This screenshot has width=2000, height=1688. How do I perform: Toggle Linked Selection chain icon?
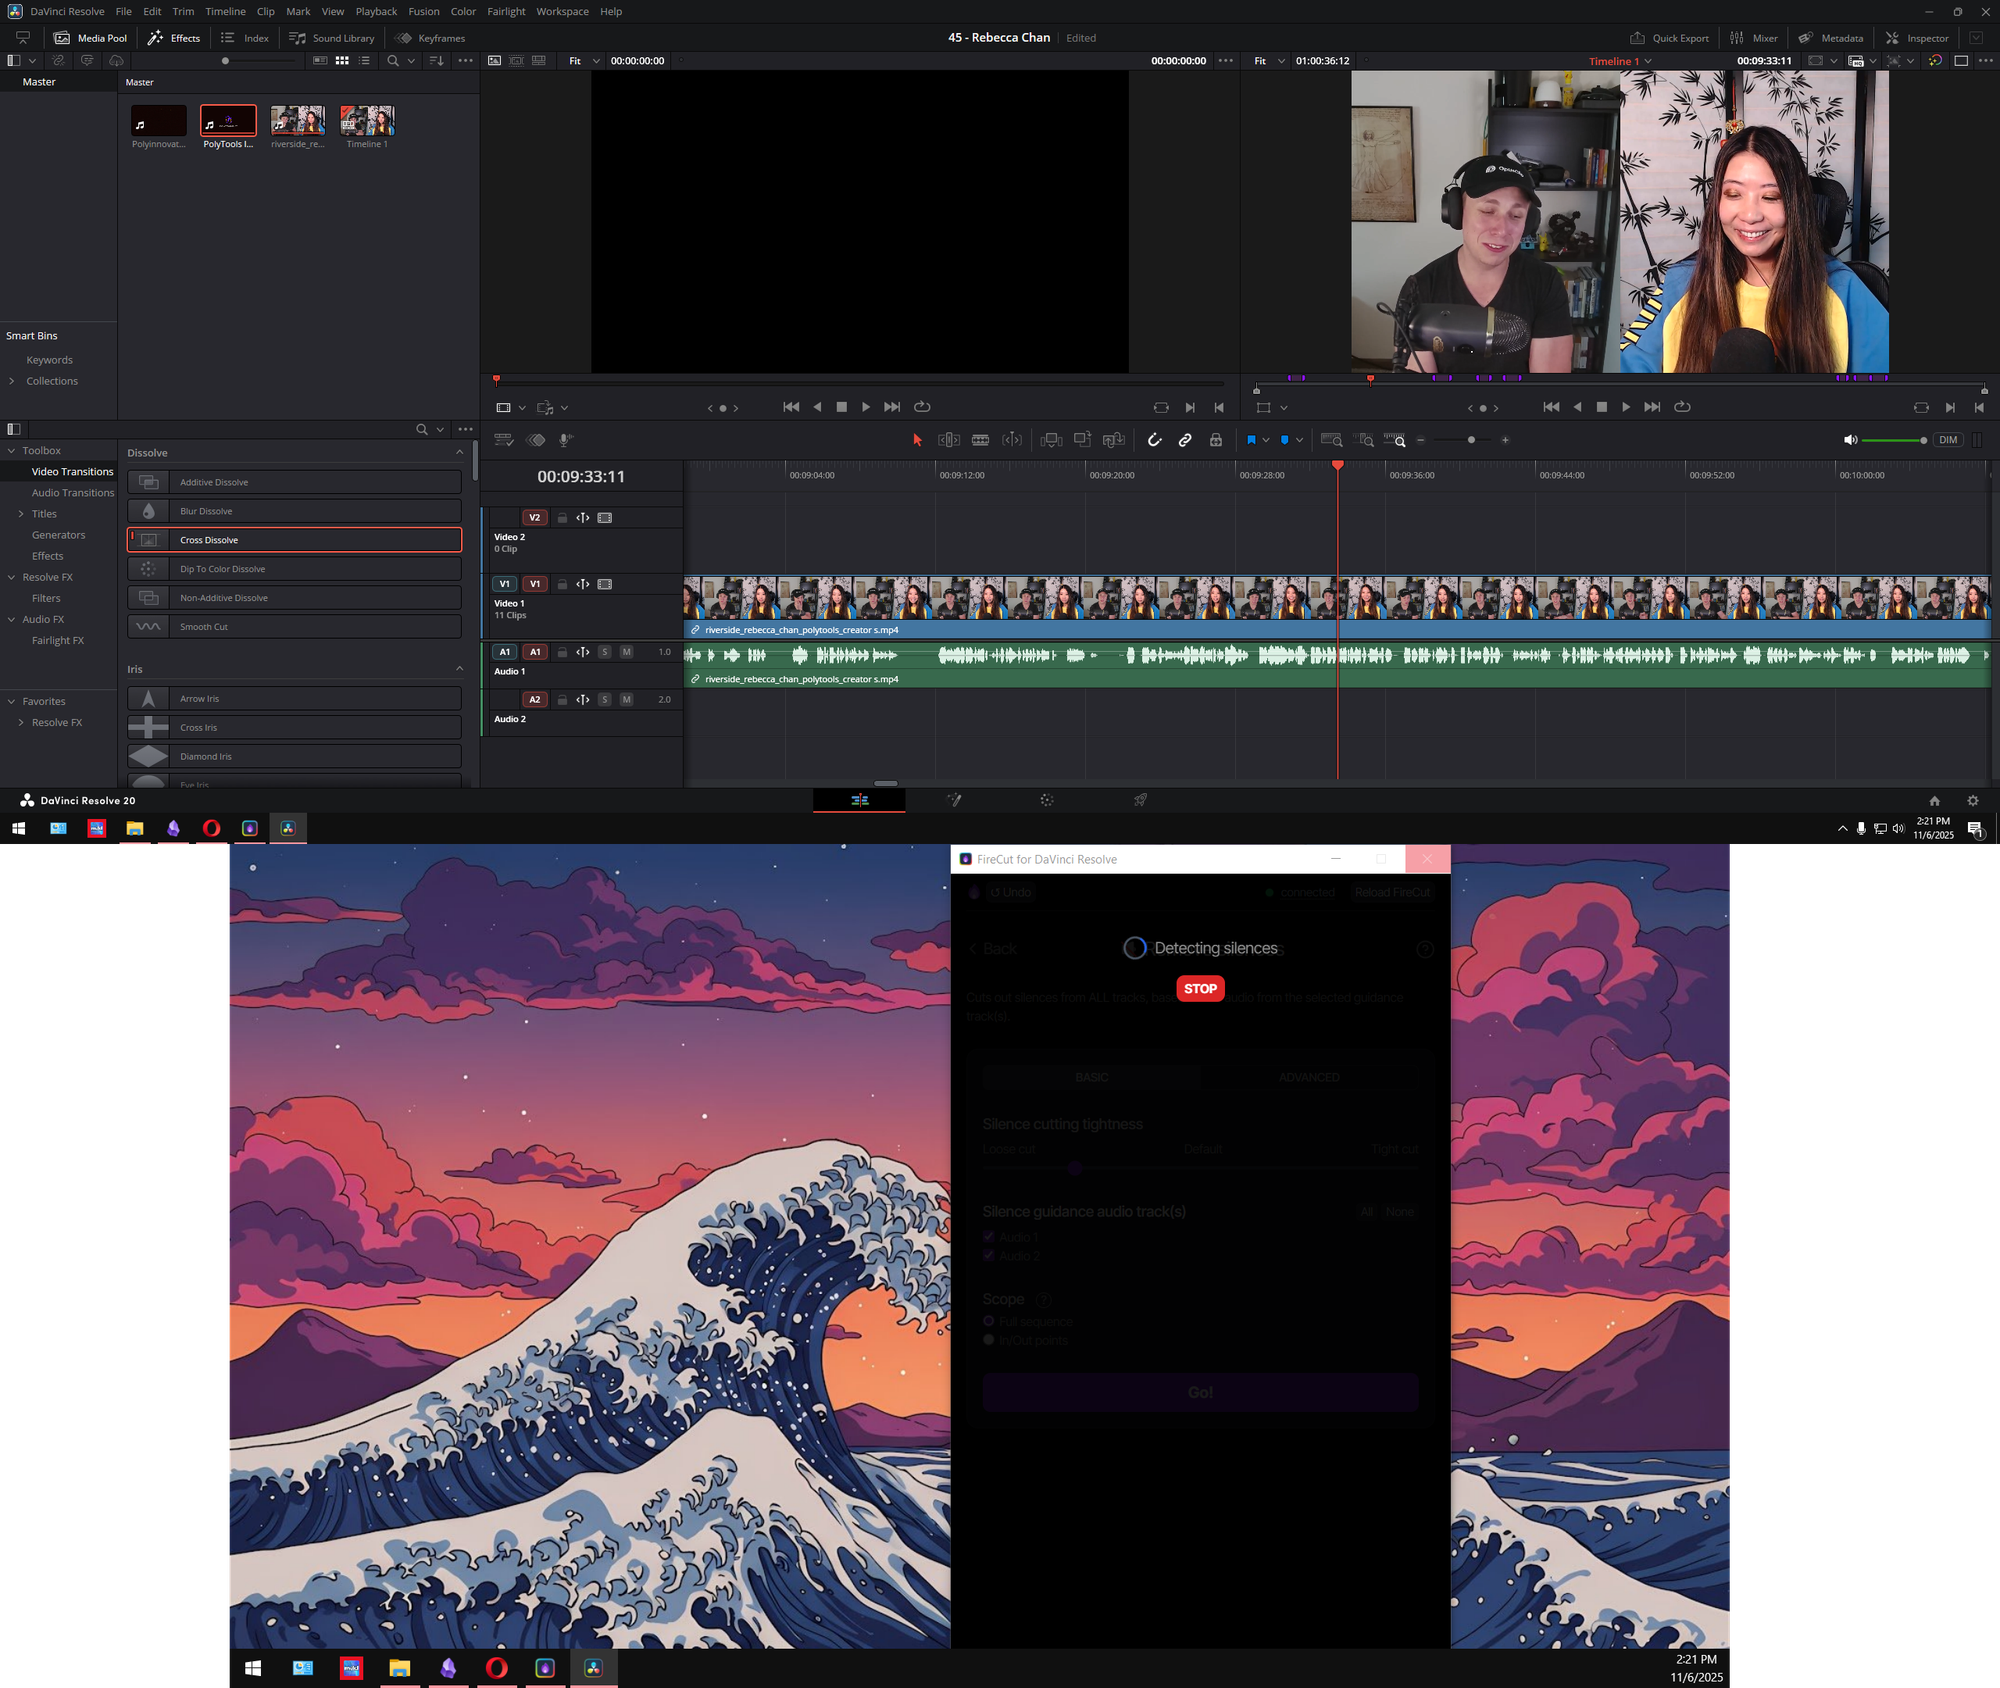[1185, 440]
